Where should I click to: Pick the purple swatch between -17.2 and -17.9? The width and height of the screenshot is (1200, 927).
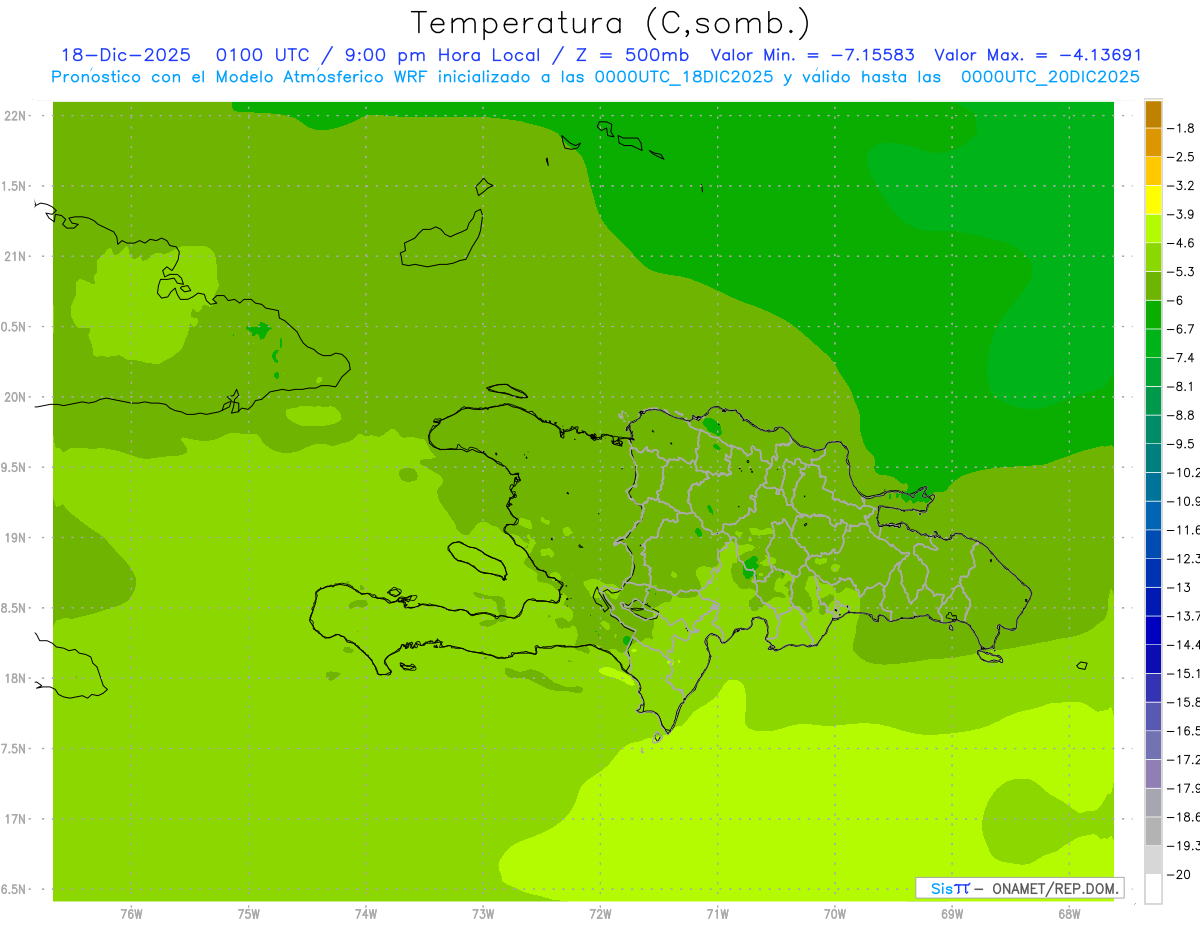[1153, 774]
